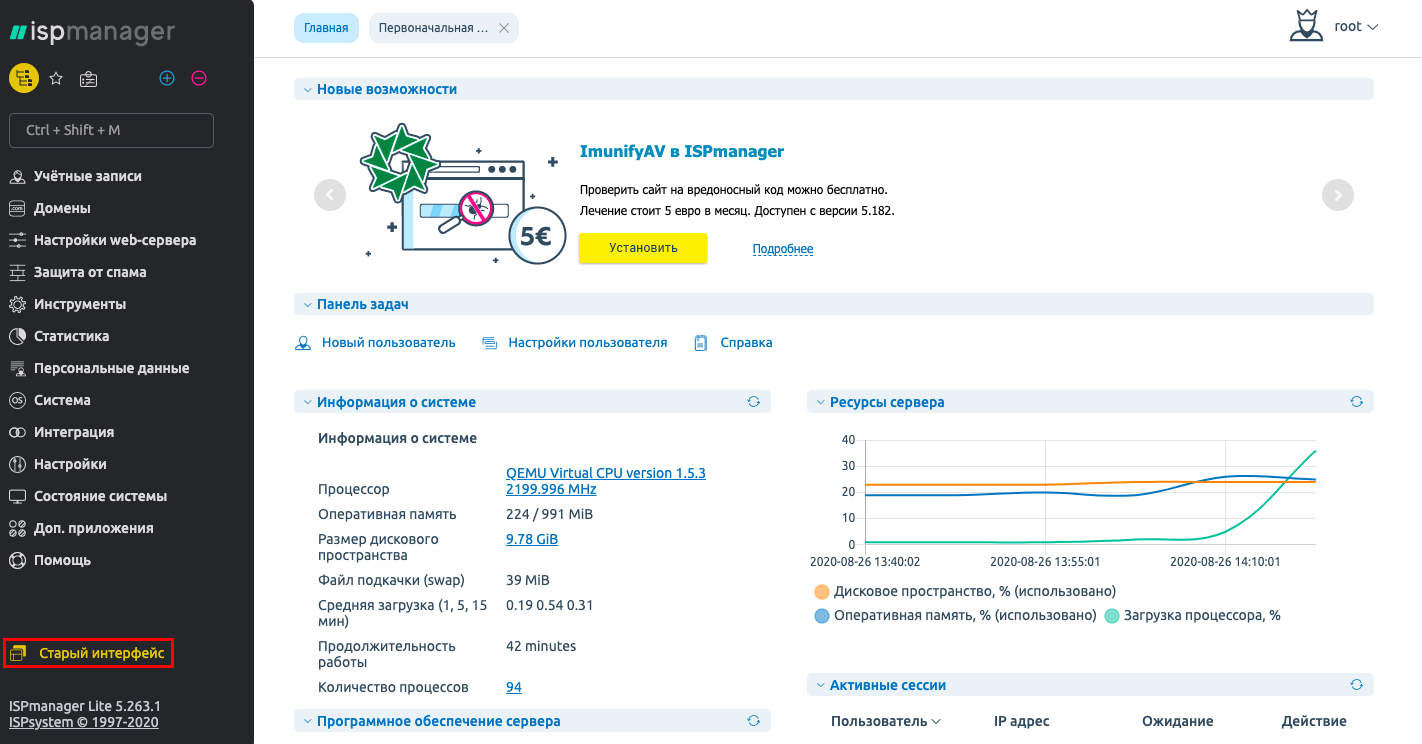The image size is (1422, 744).
Task: Show previous banner with left arrow
Action: 330,195
